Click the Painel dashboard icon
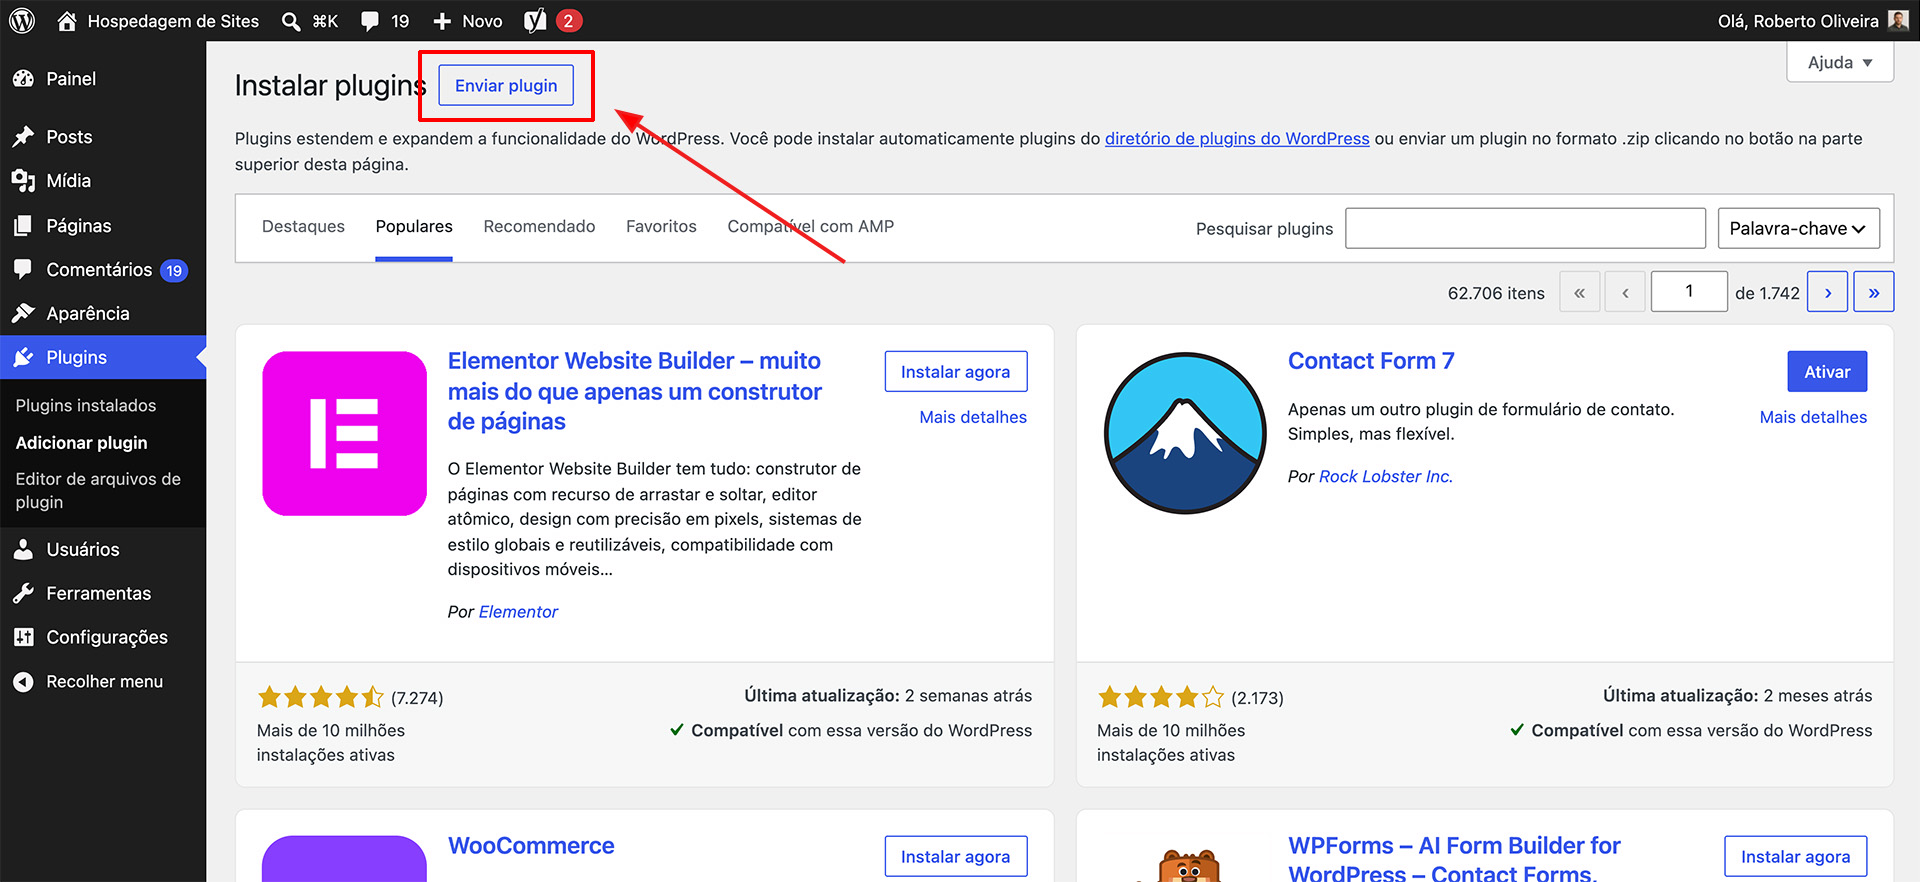 [23, 79]
